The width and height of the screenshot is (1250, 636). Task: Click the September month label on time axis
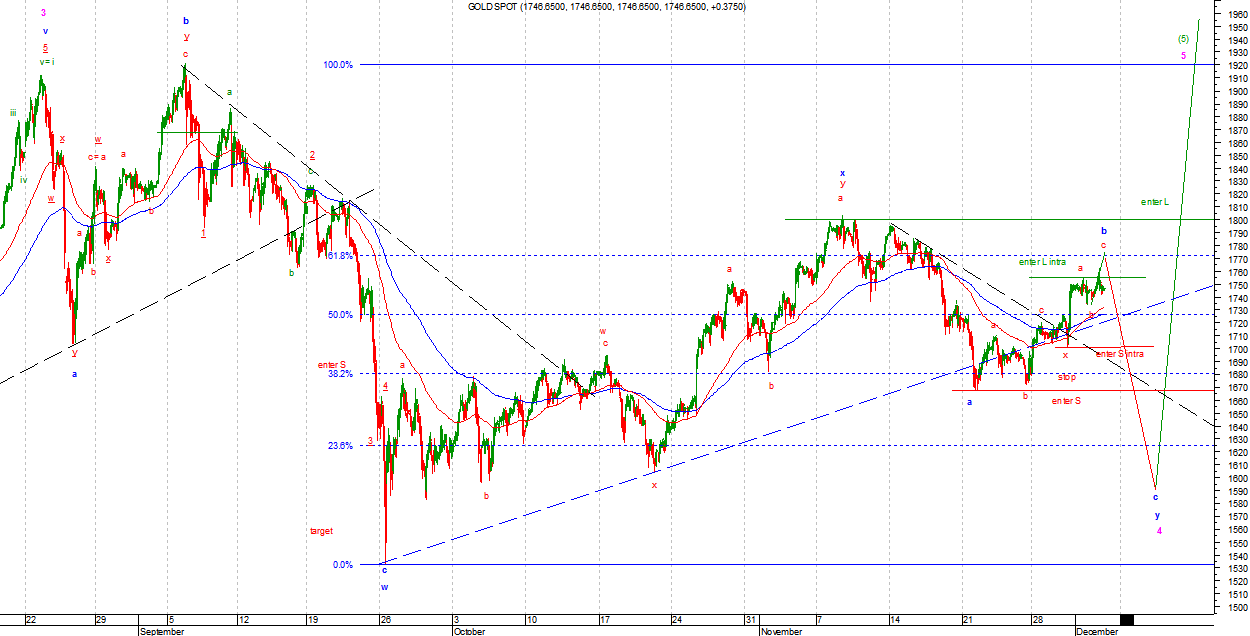pyautogui.click(x=162, y=632)
